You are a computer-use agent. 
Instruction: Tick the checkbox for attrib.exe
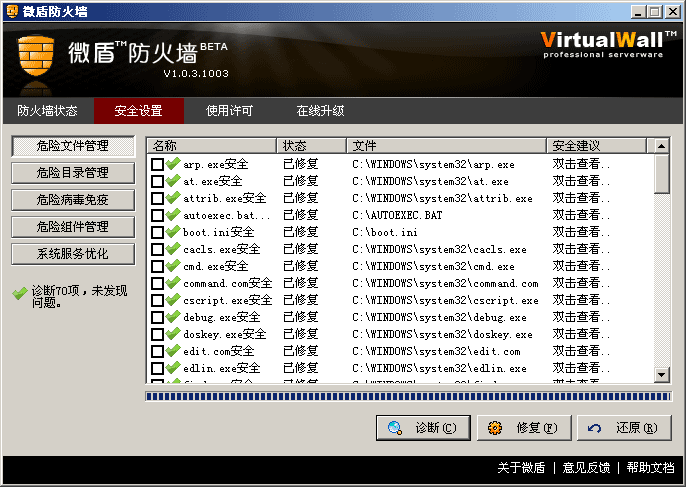pyautogui.click(x=157, y=198)
